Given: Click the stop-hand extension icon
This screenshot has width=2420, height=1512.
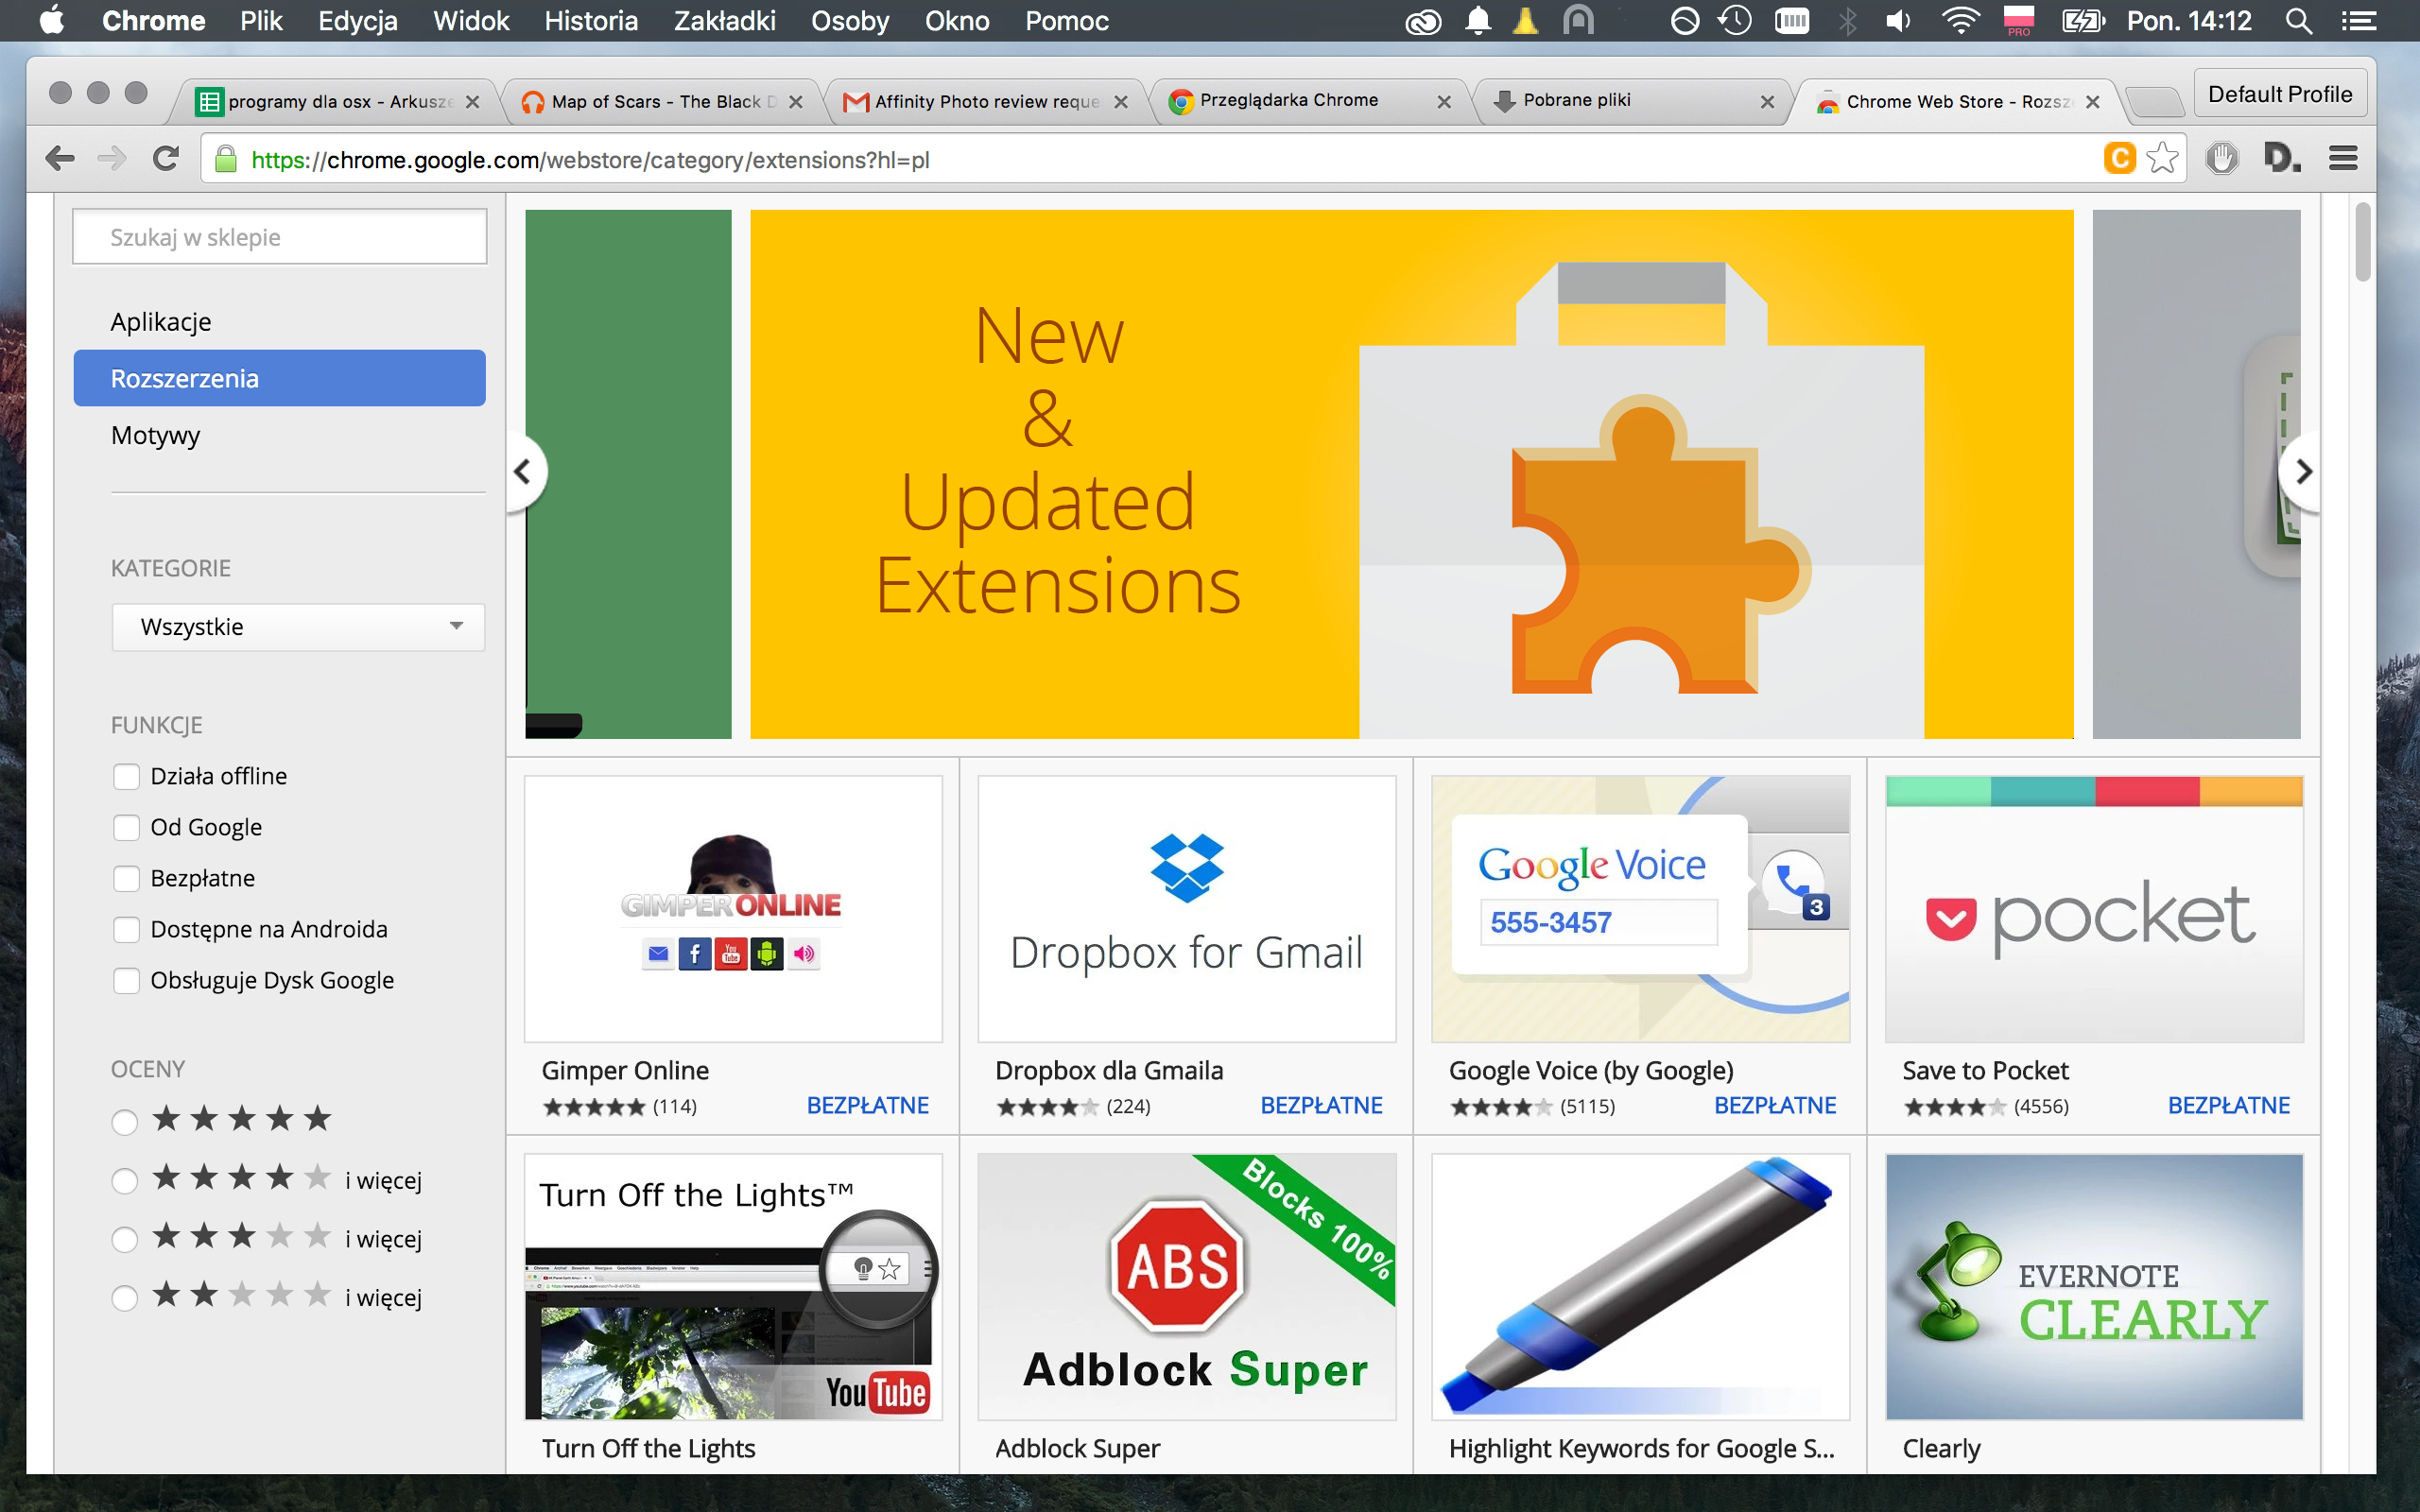Looking at the screenshot, I should click(x=2222, y=158).
